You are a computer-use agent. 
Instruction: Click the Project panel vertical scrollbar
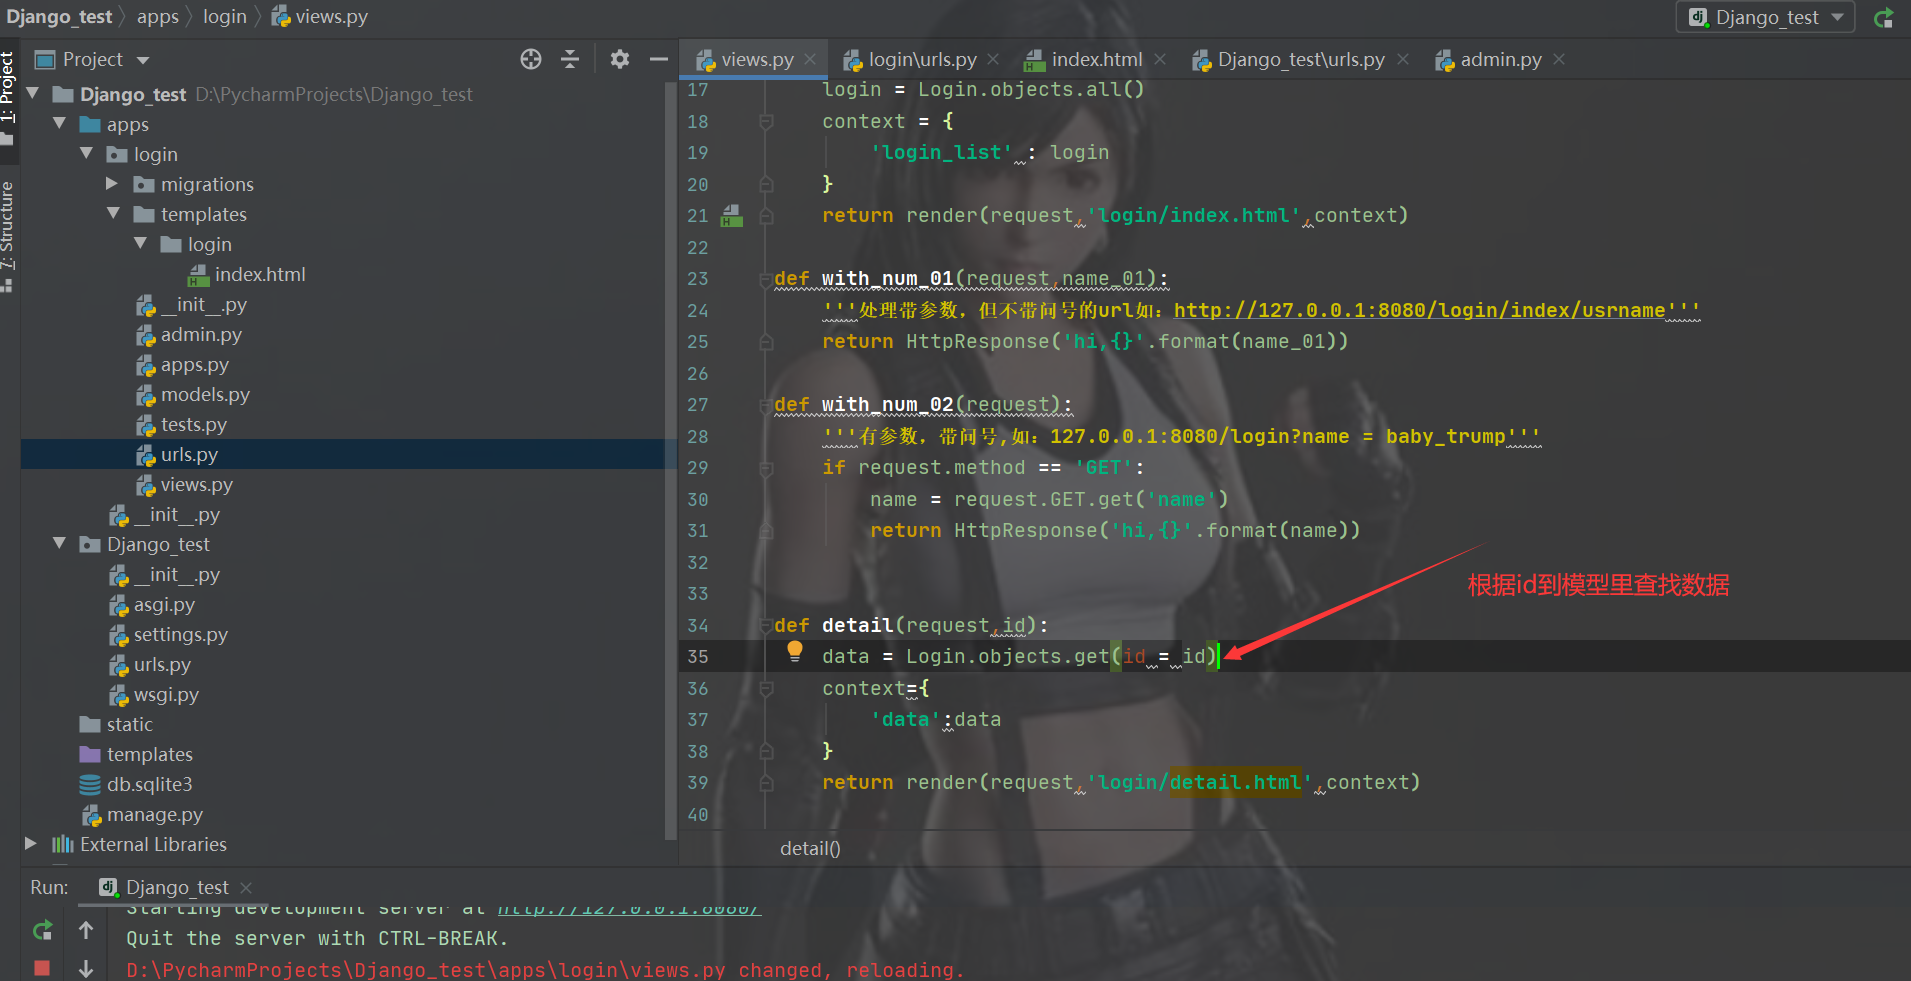(x=670, y=460)
